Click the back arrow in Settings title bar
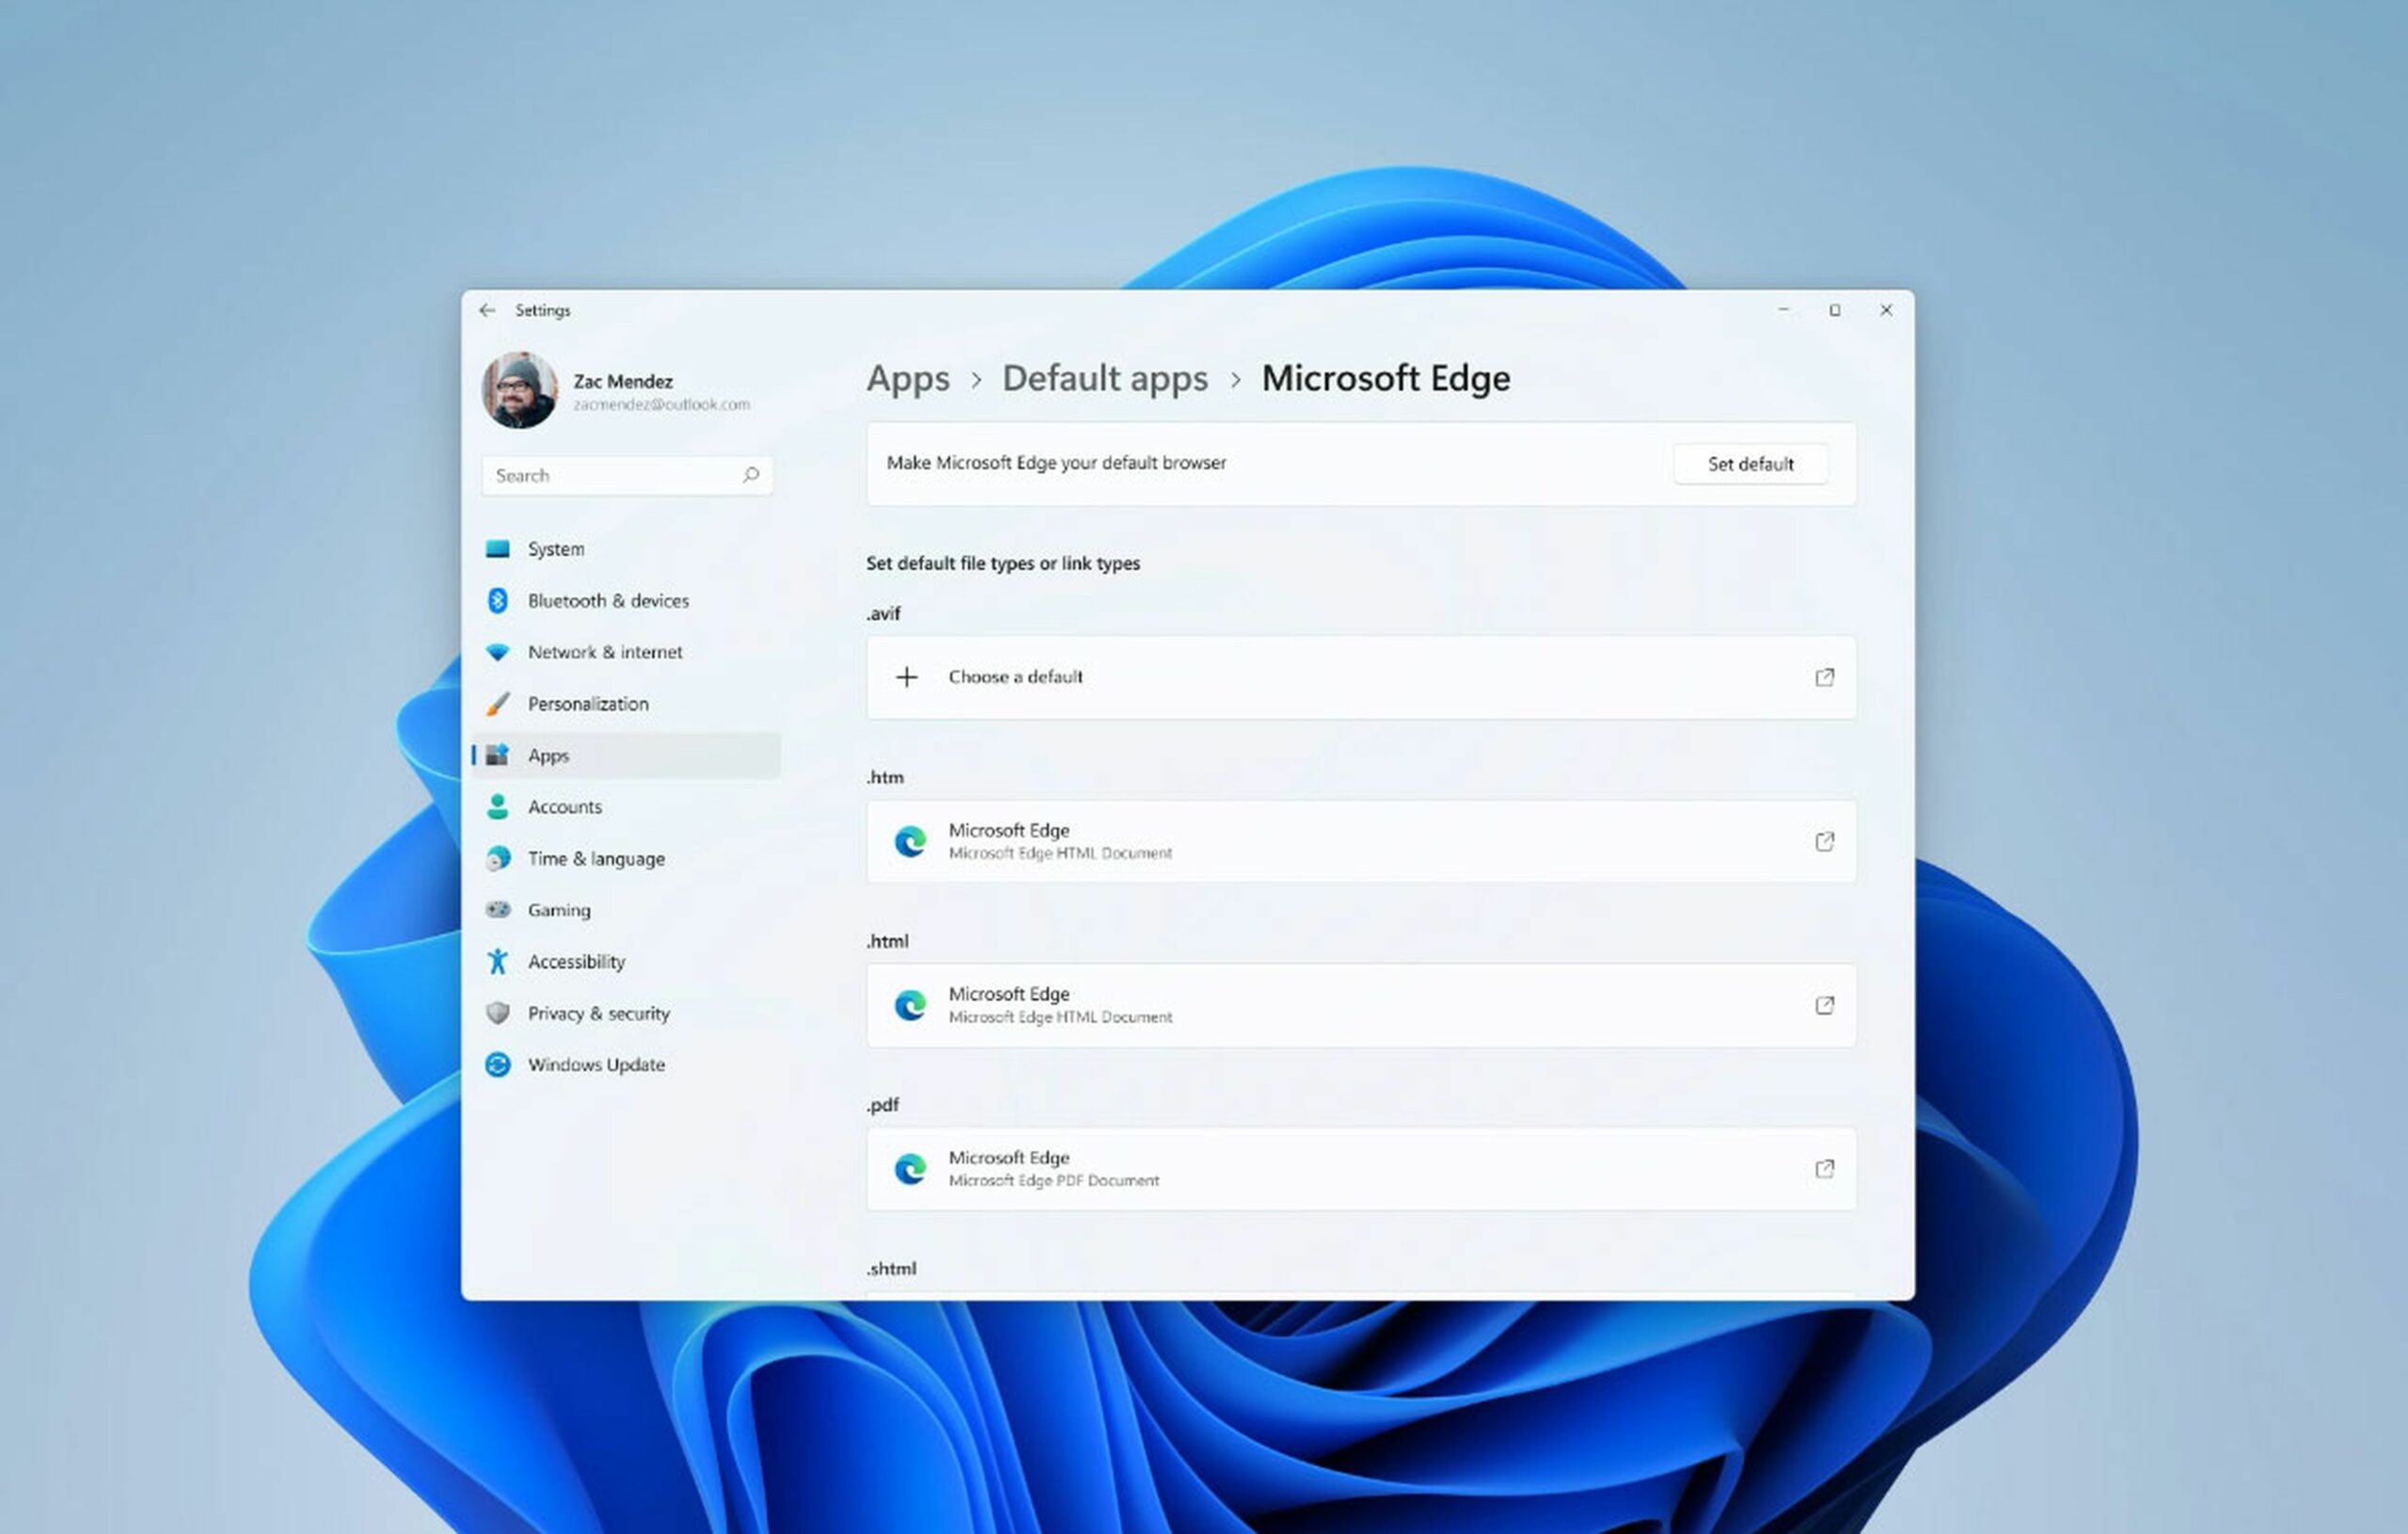 pos(487,310)
